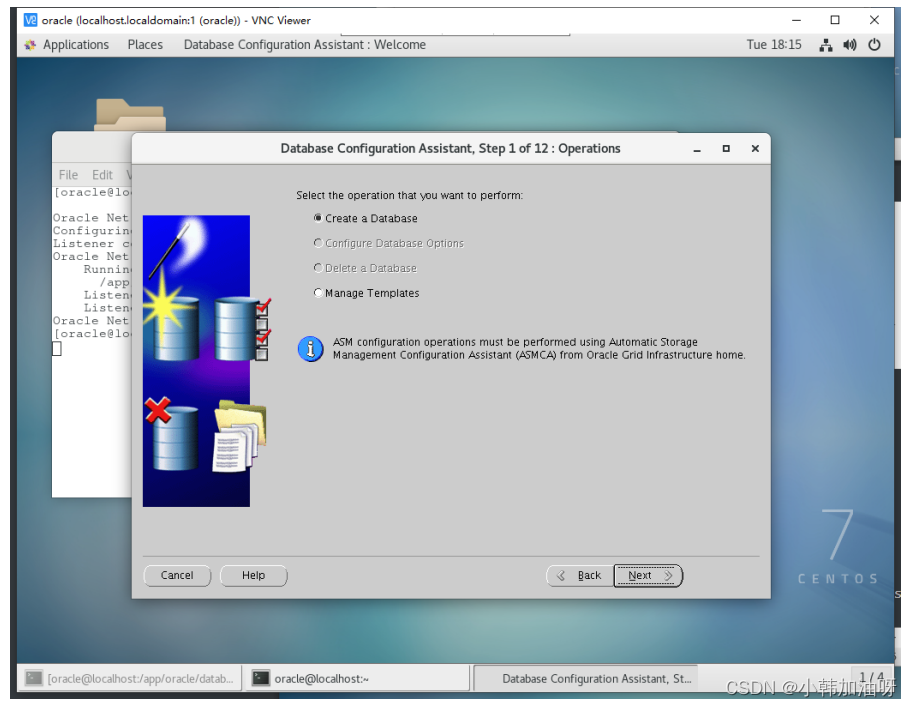
Task: Open the Applications menu in top panel
Action: (x=76, y=45)
